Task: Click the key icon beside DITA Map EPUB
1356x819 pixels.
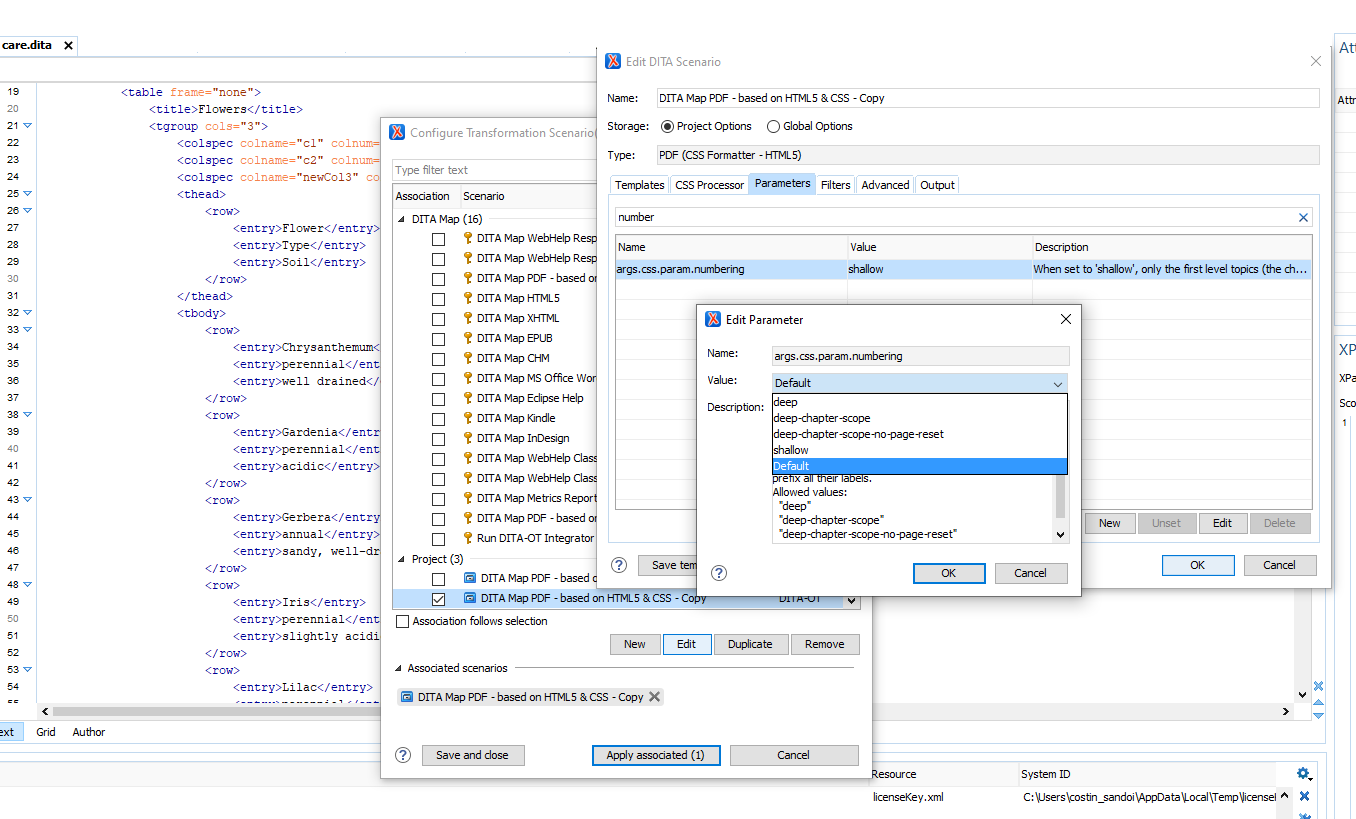Action: pyautogui.click(x=467, y=338)
